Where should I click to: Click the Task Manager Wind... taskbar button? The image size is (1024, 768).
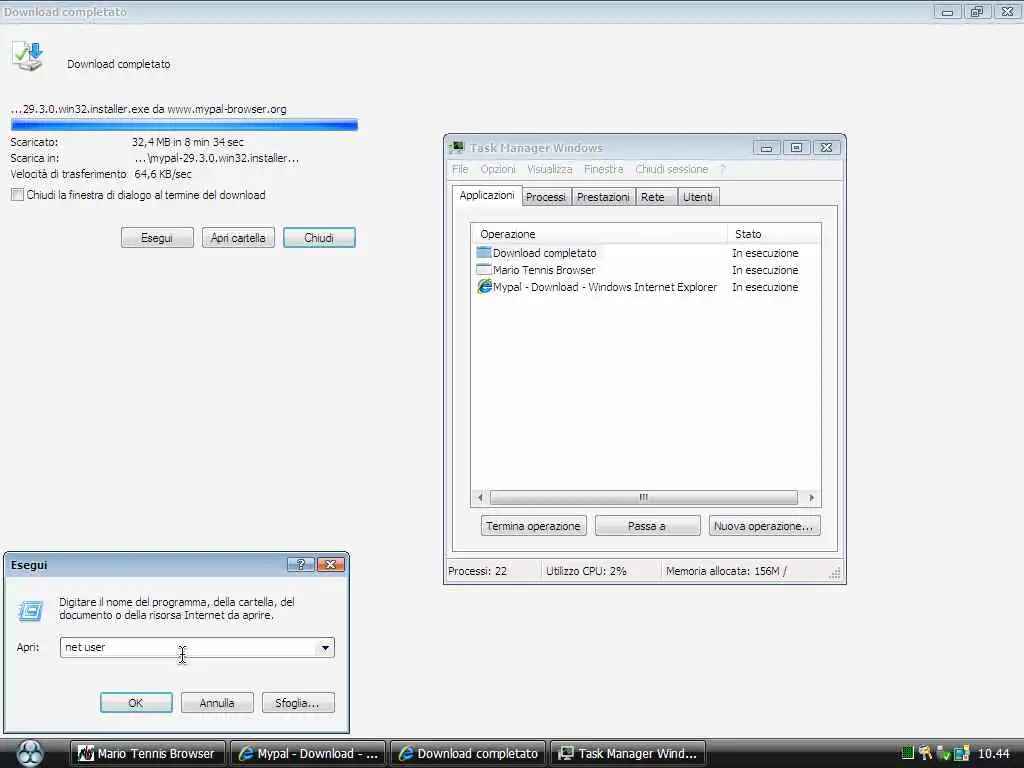point(628,754)
